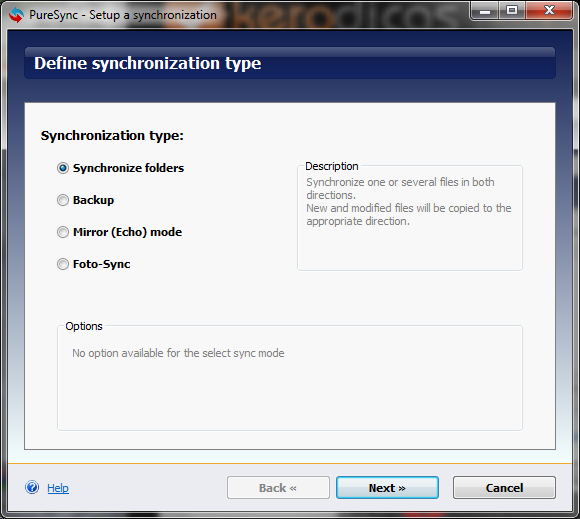Click the Next » button

pyautogui.click(x=387, y=488)
